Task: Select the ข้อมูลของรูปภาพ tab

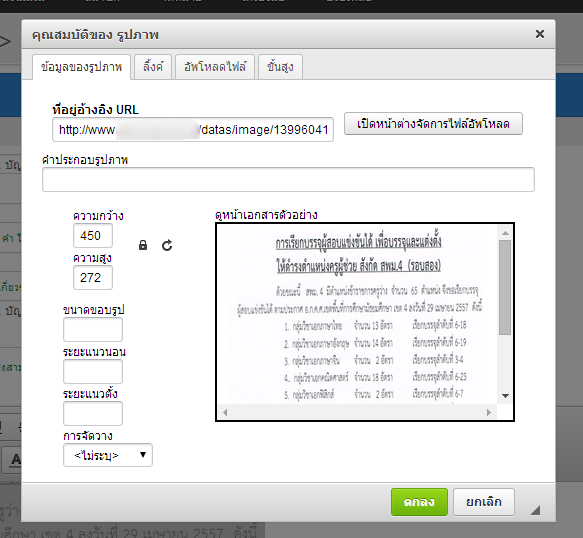Action: tap(81, 67)
